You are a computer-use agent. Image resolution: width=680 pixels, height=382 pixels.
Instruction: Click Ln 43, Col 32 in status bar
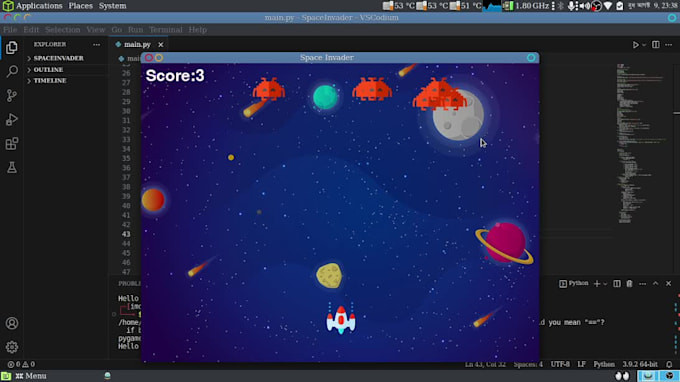pos(485,364)
